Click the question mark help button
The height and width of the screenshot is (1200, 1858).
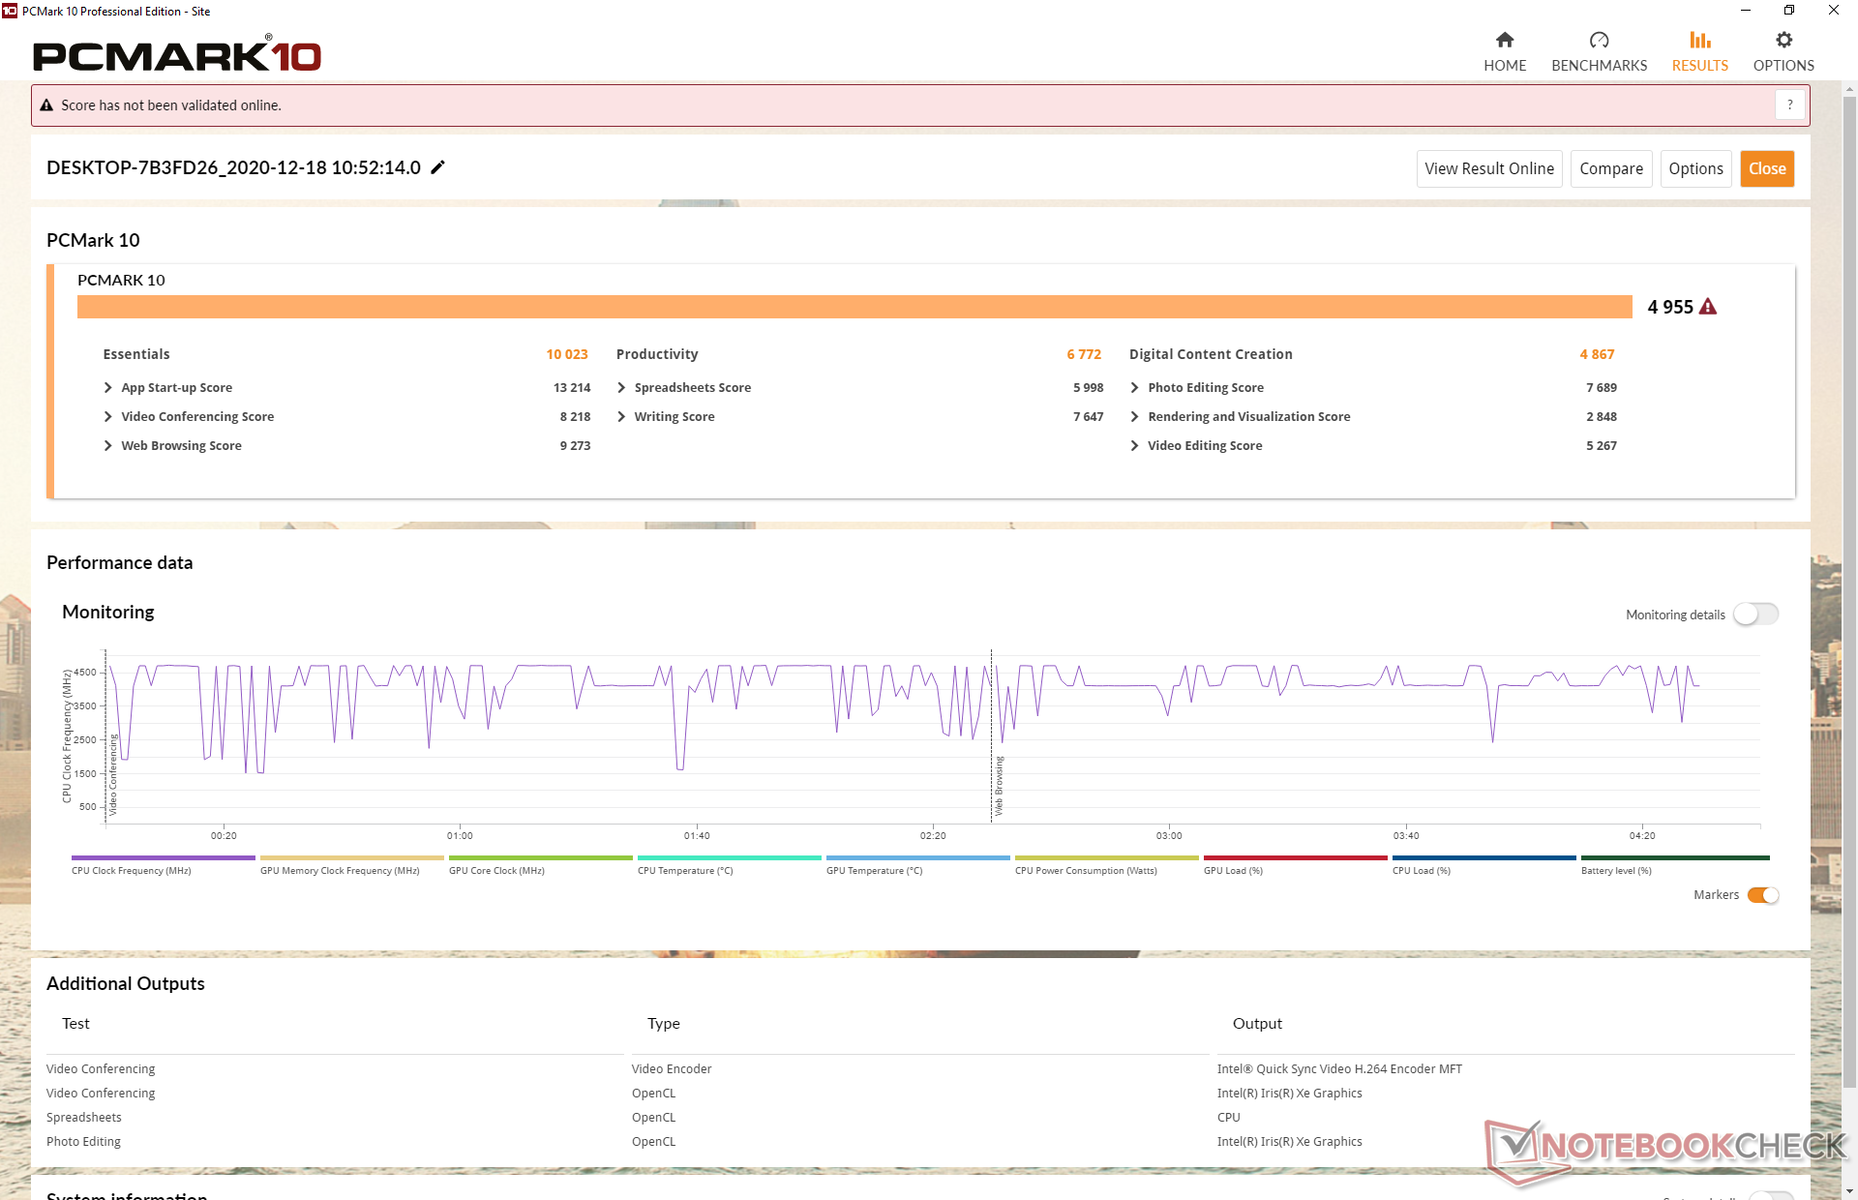[x=1790, y=105]
